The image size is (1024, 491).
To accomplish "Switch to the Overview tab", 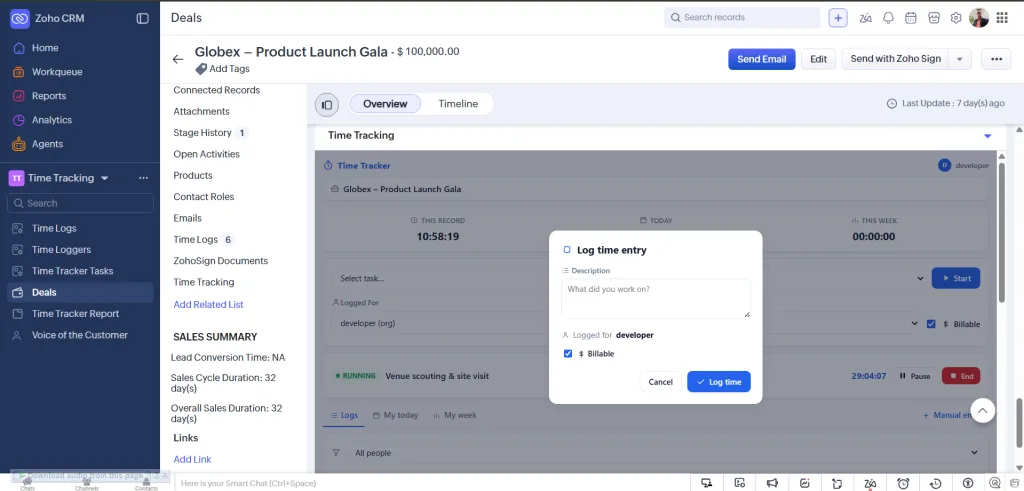I will 385,104.
